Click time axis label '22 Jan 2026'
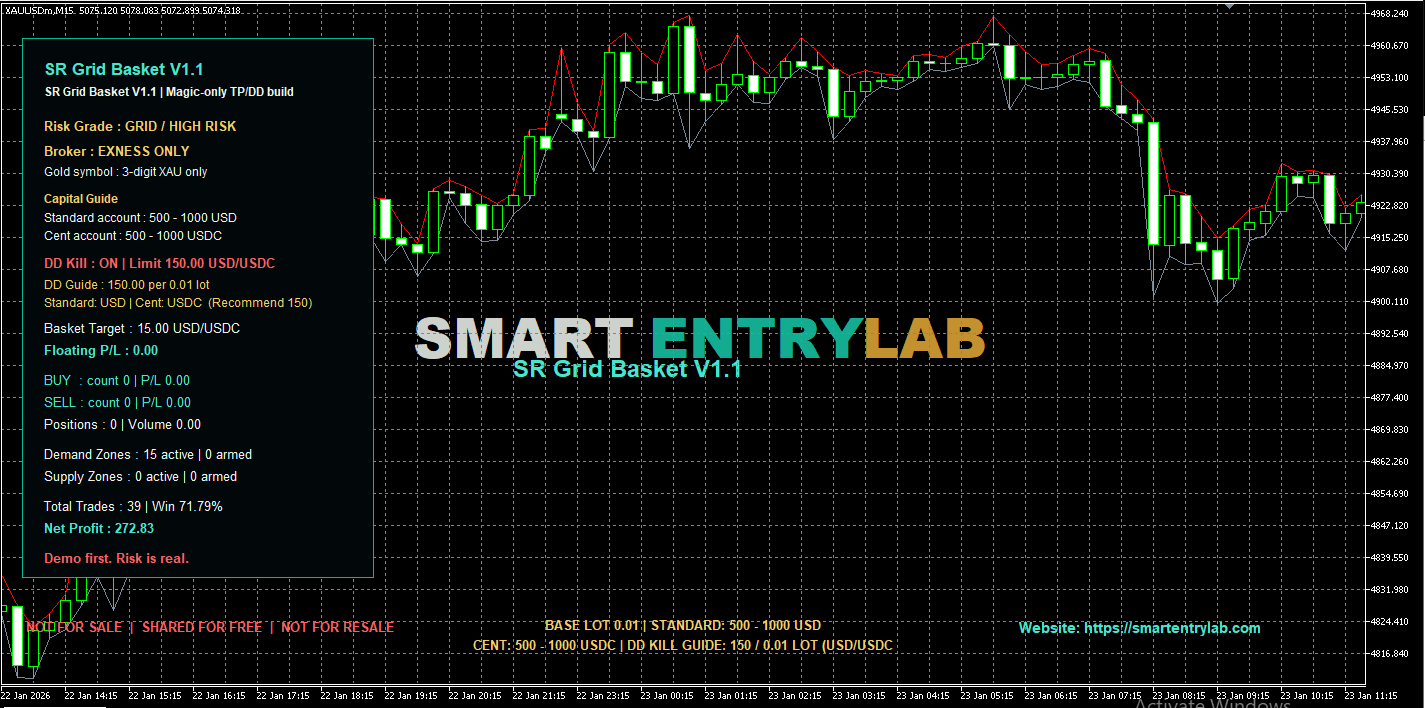 coord(26,695)
